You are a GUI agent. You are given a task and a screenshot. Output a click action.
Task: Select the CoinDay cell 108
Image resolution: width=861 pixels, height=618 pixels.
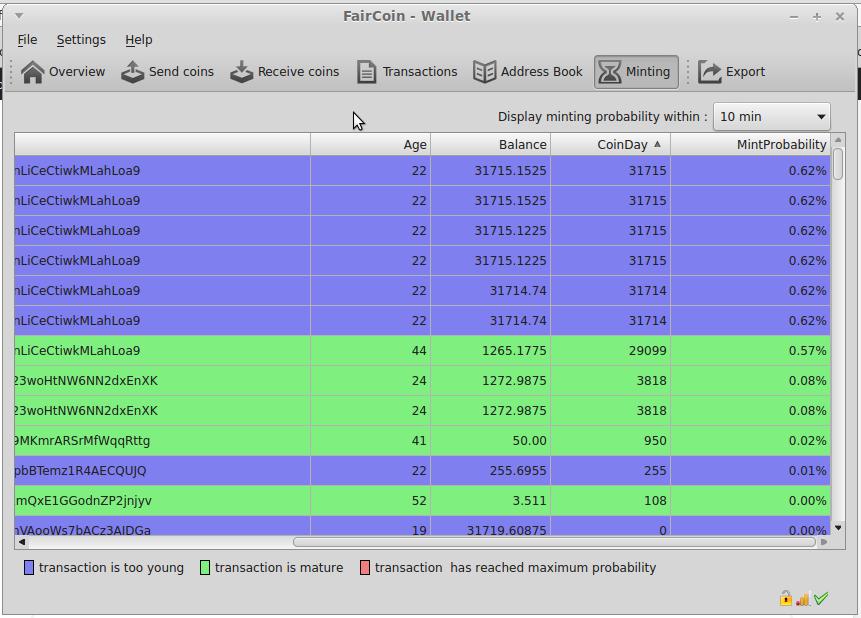(611, 500)
